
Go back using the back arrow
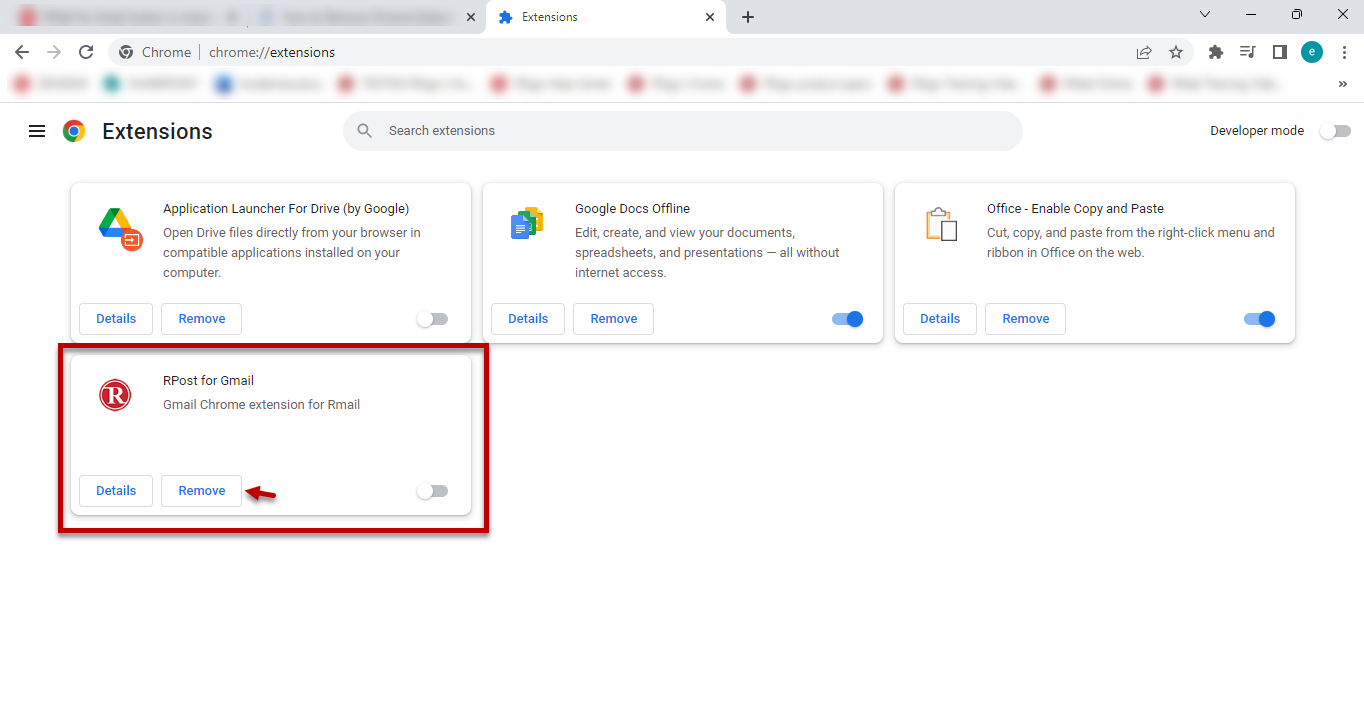tap(22, 52)
